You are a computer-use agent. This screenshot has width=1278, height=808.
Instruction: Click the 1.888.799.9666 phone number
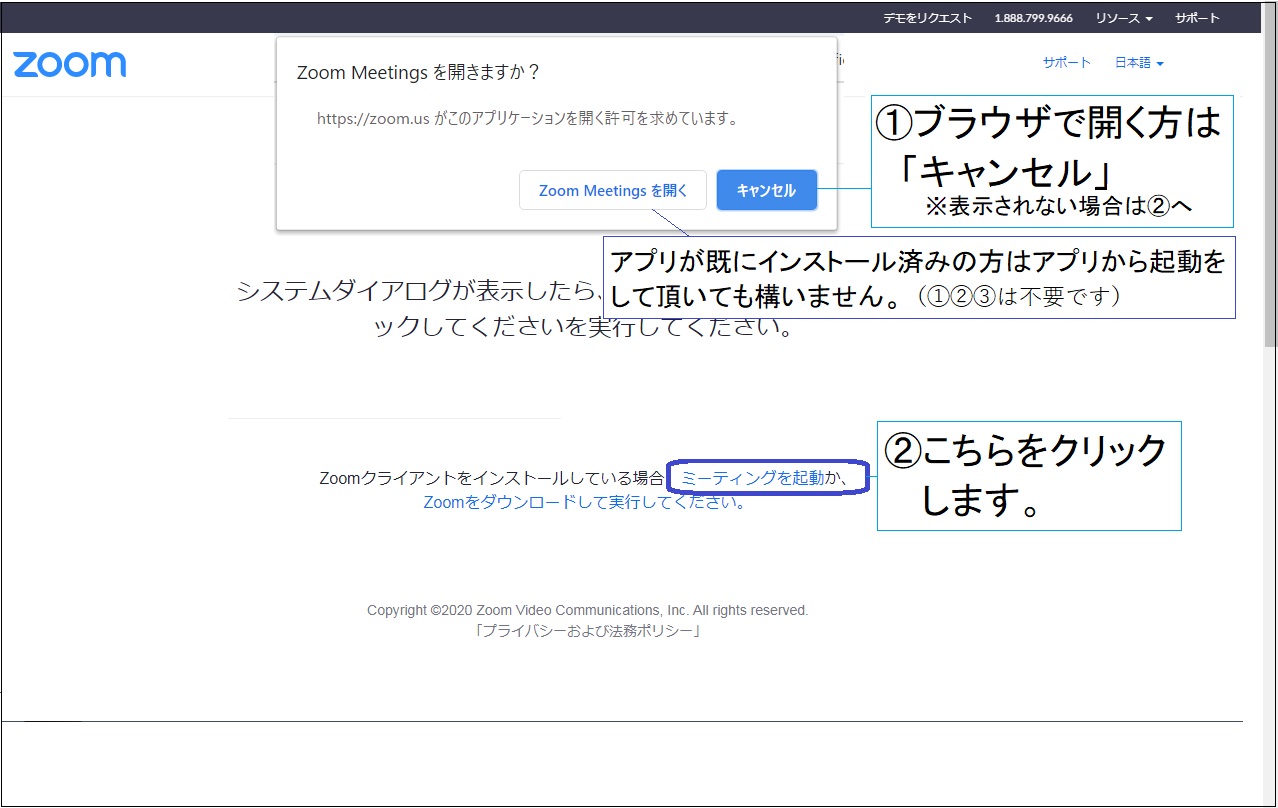pos(1033,18)
